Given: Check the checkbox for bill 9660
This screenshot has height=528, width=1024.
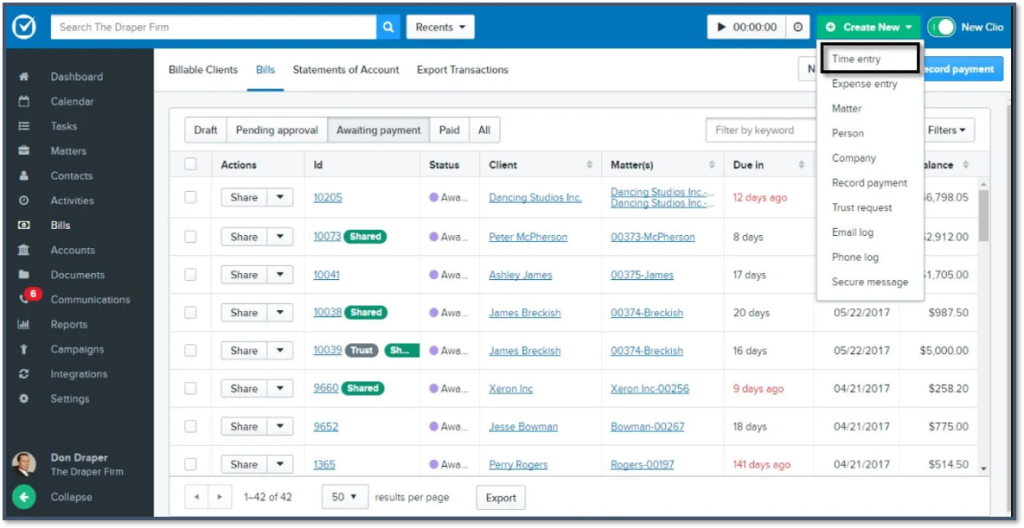Looking at the screenshot, I should [x=190, y=388].
